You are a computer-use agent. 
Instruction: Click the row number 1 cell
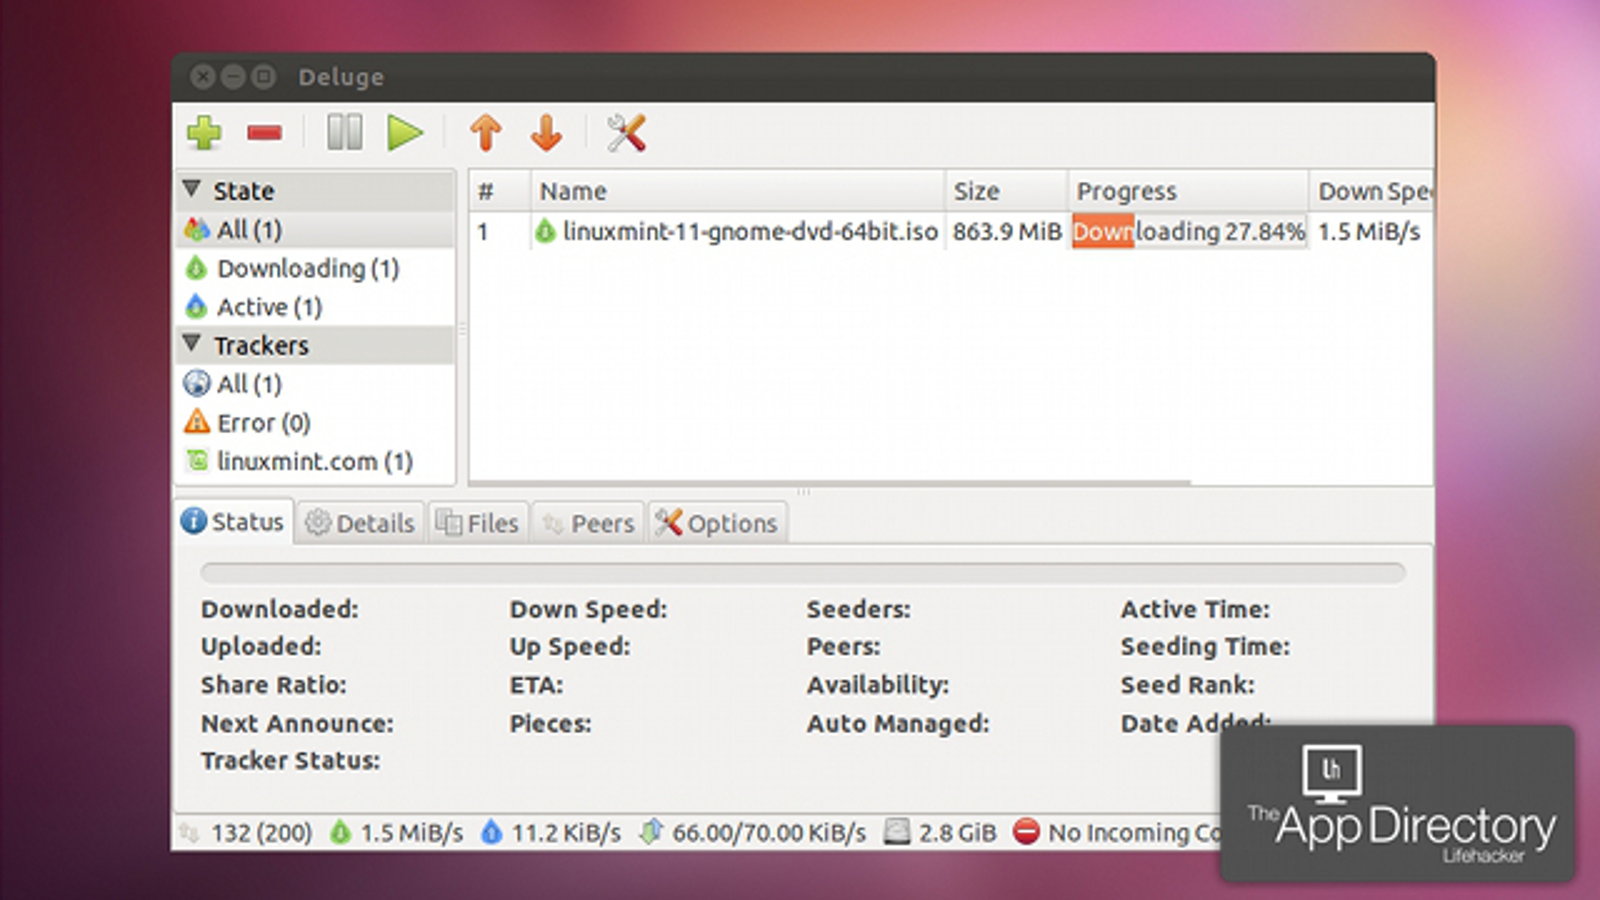coord(483,232)
